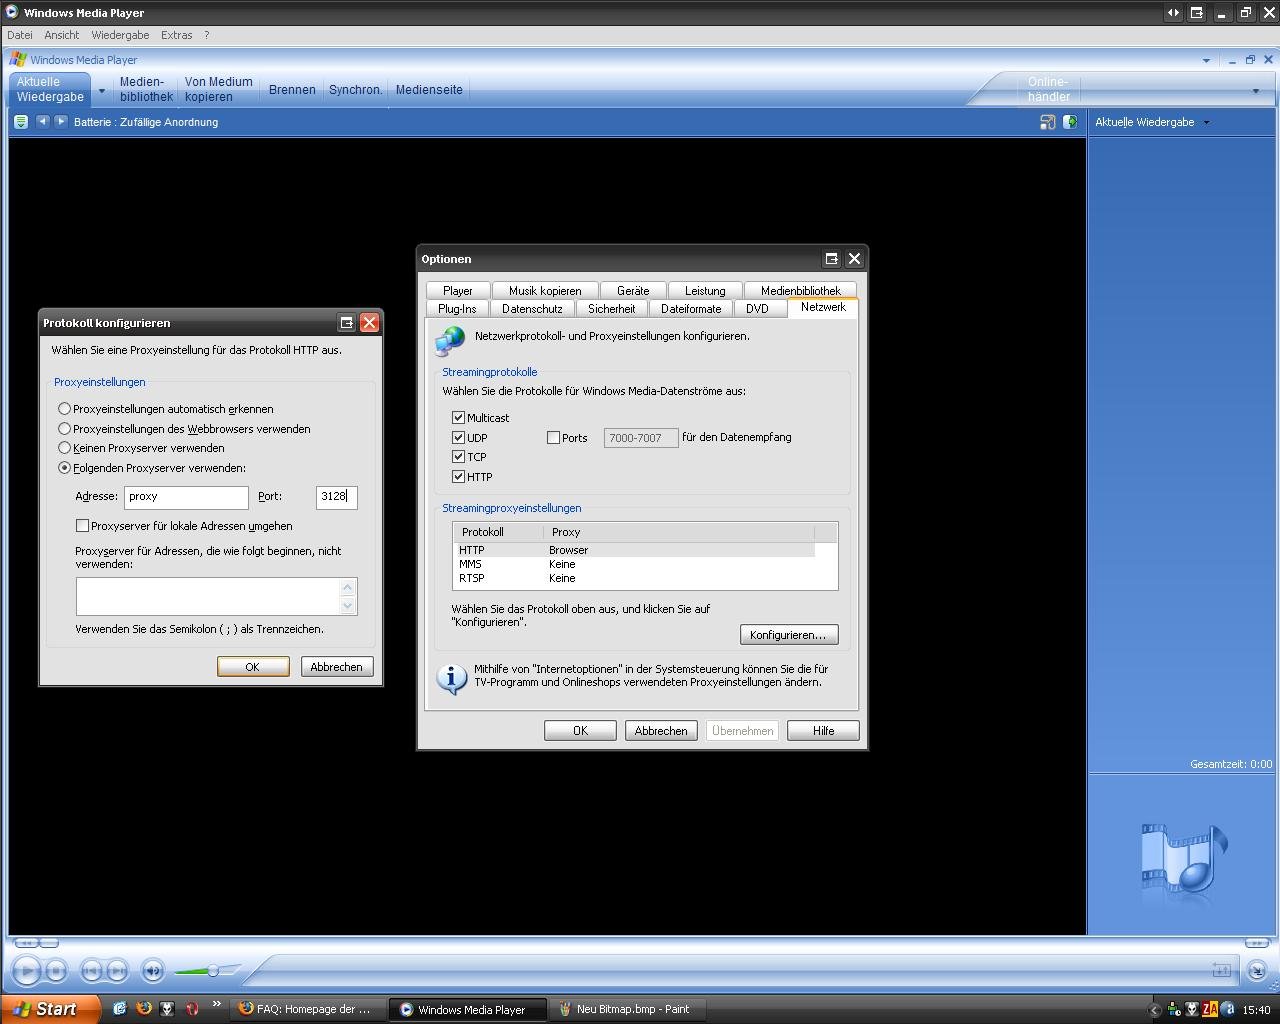Image resolution: width=1280 pixels, height=1024 pixels.
Task: Click the user-with-clock tray icon
Action: (x=1174, y=1009)
